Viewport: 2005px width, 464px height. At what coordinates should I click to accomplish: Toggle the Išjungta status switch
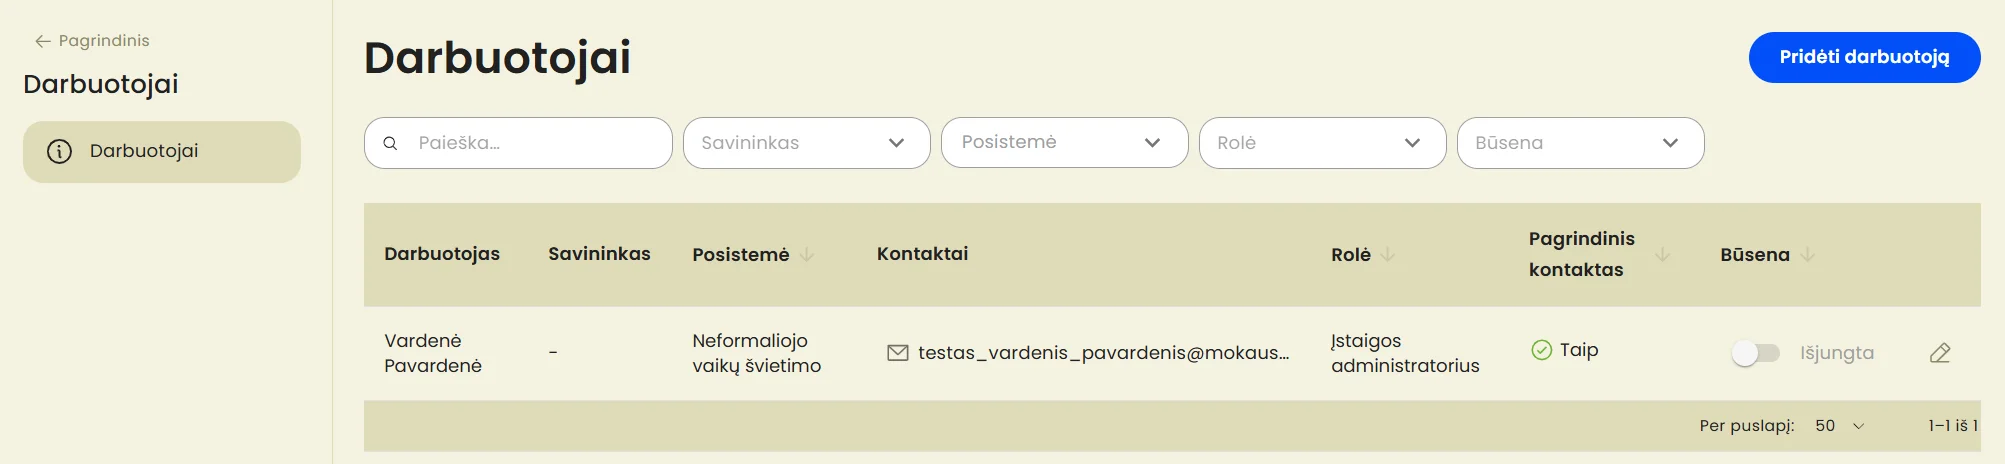[x=1757, y=353]
